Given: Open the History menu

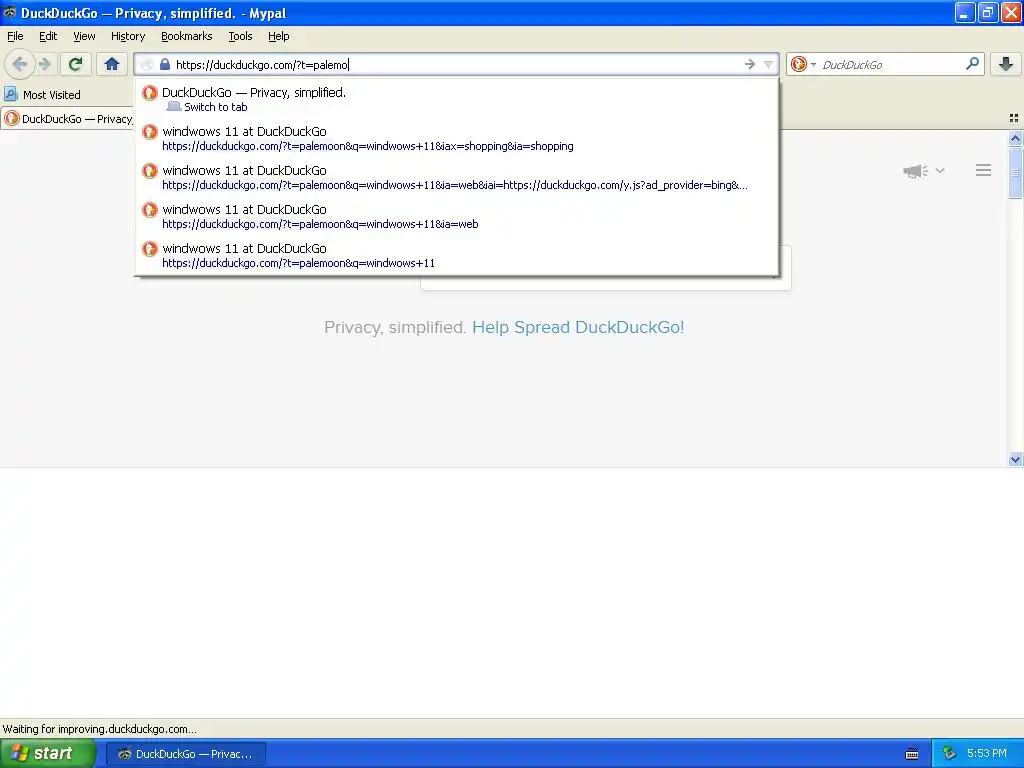Looking at the screenshot, I should click(x=128, y=36).
